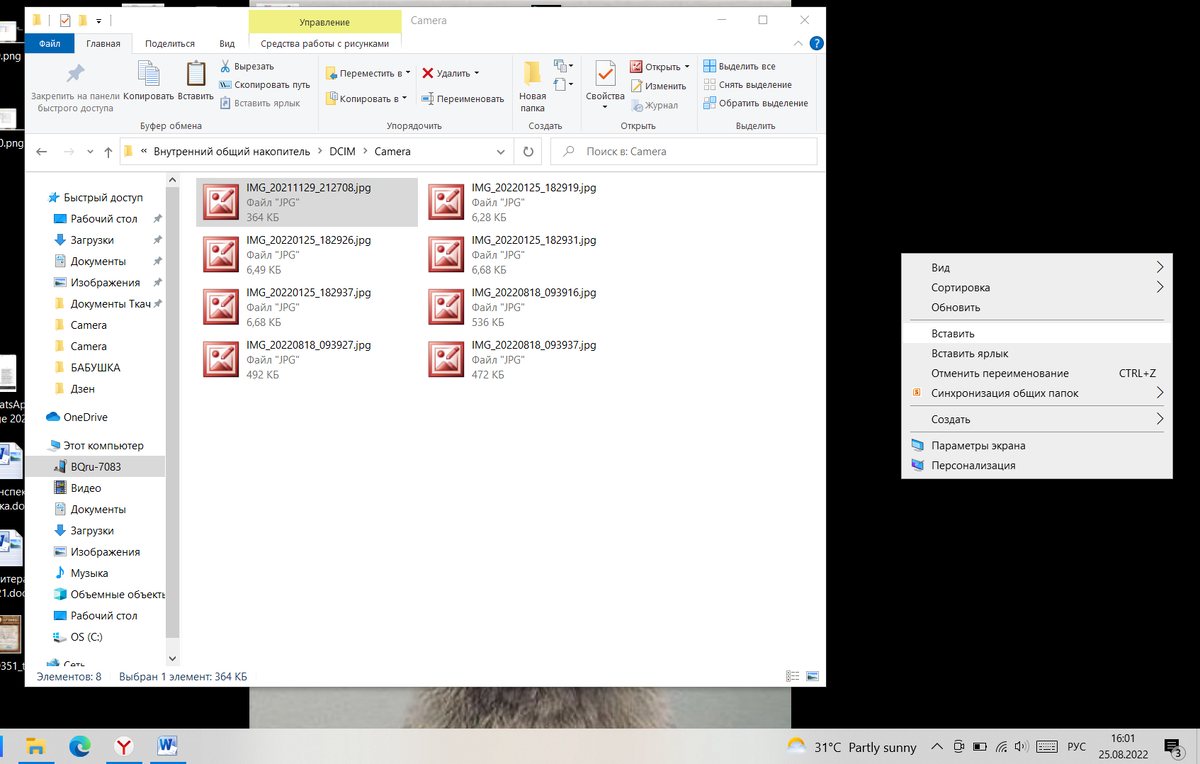Collapse the ribbon with the chevron
This screenshot has width=1200, height=764.
pos(797,44)
